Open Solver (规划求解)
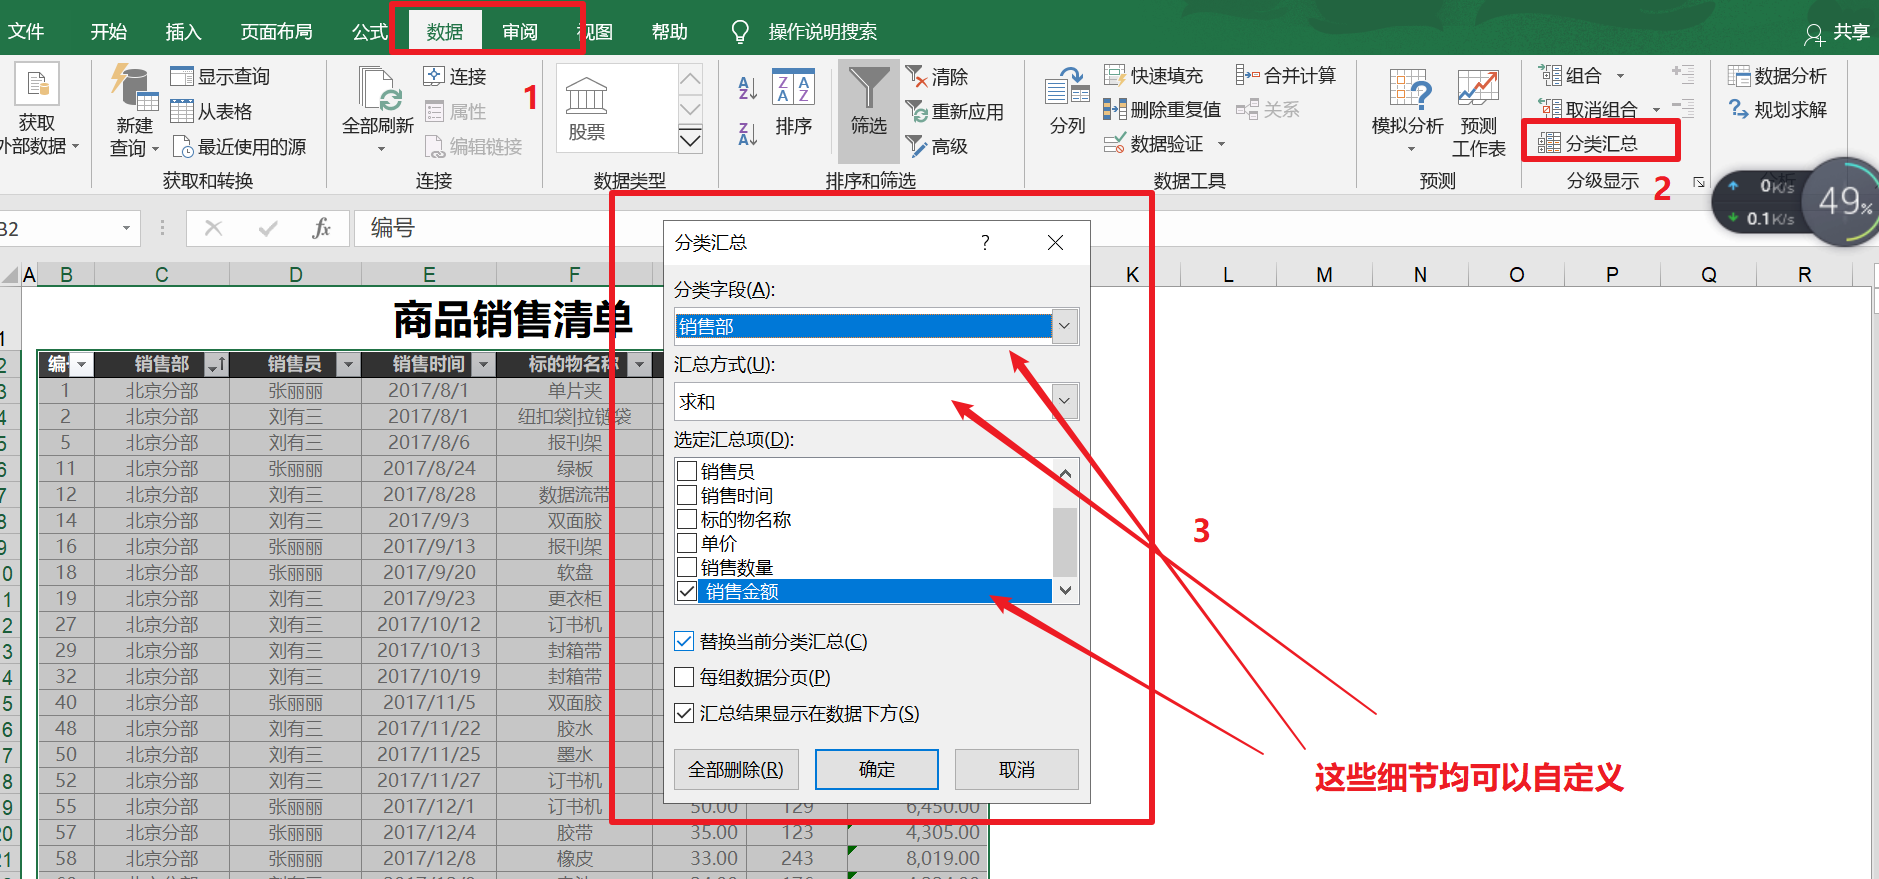This screenshot has height=879, width=1879. tap(1777, 109)
